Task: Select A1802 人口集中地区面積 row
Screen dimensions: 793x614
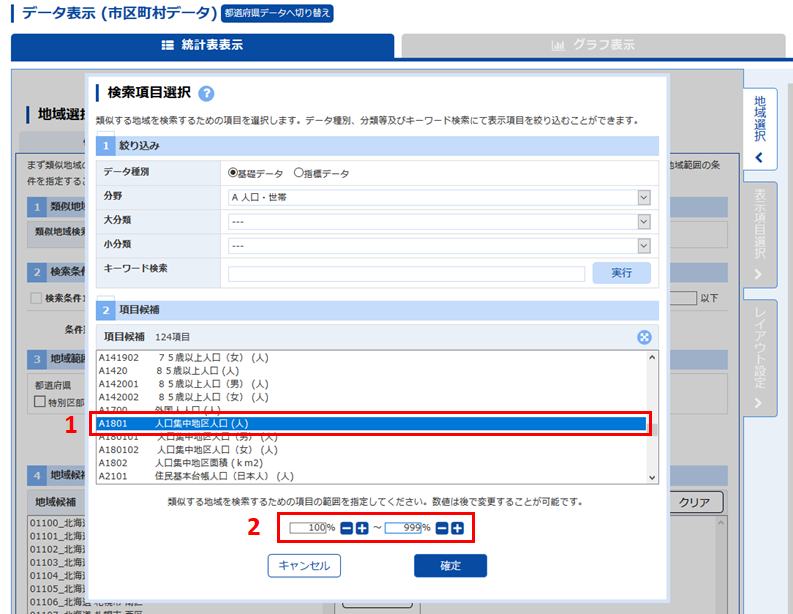Action: click(x=371, y=463)
